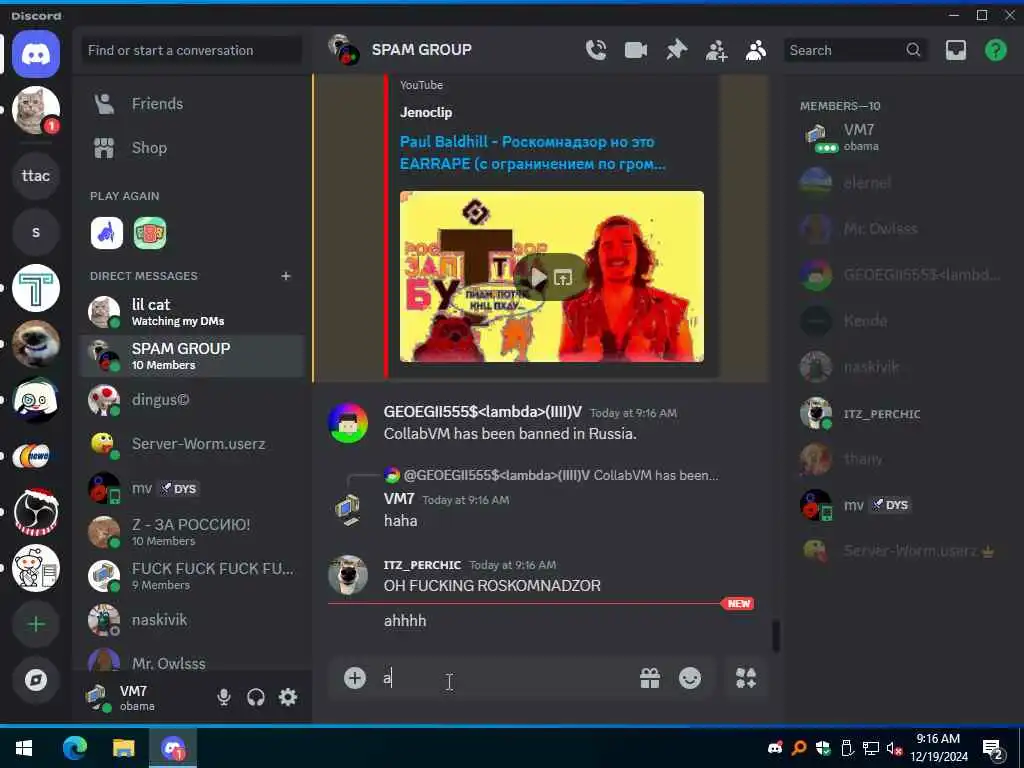The width and height of the screenshot is (1024, 768).
Task: Open the naskivik direct message
Action: tap(191, 620)
